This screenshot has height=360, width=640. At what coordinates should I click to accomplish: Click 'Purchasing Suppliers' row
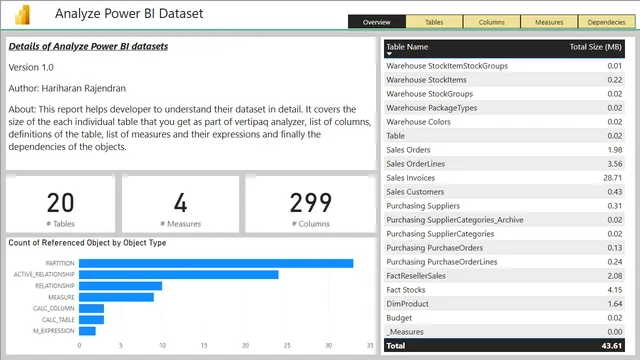[504, 206]
